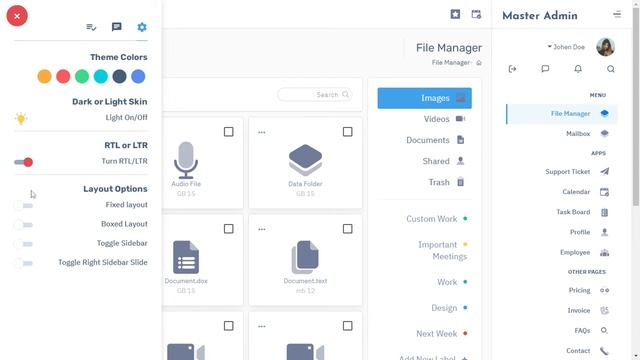Enable the Toggle Sidebar switch

[x=23, y=244]
